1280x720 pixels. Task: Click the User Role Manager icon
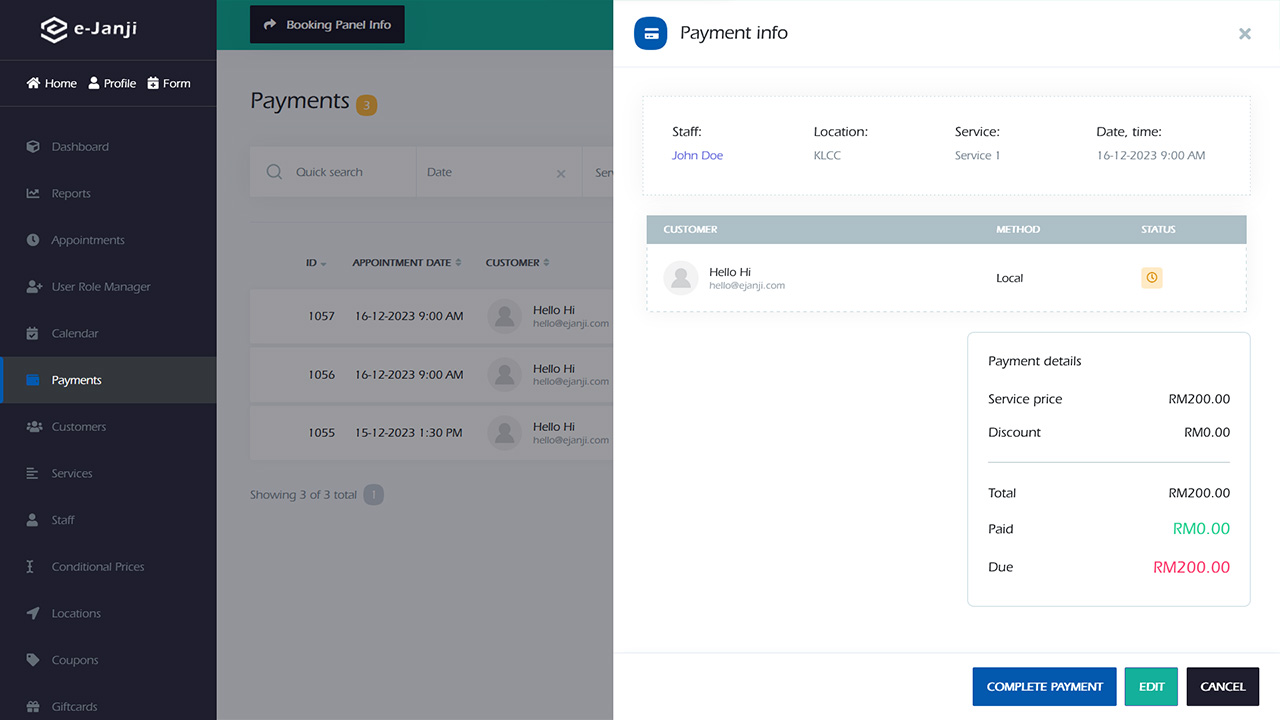coord(33,287)
